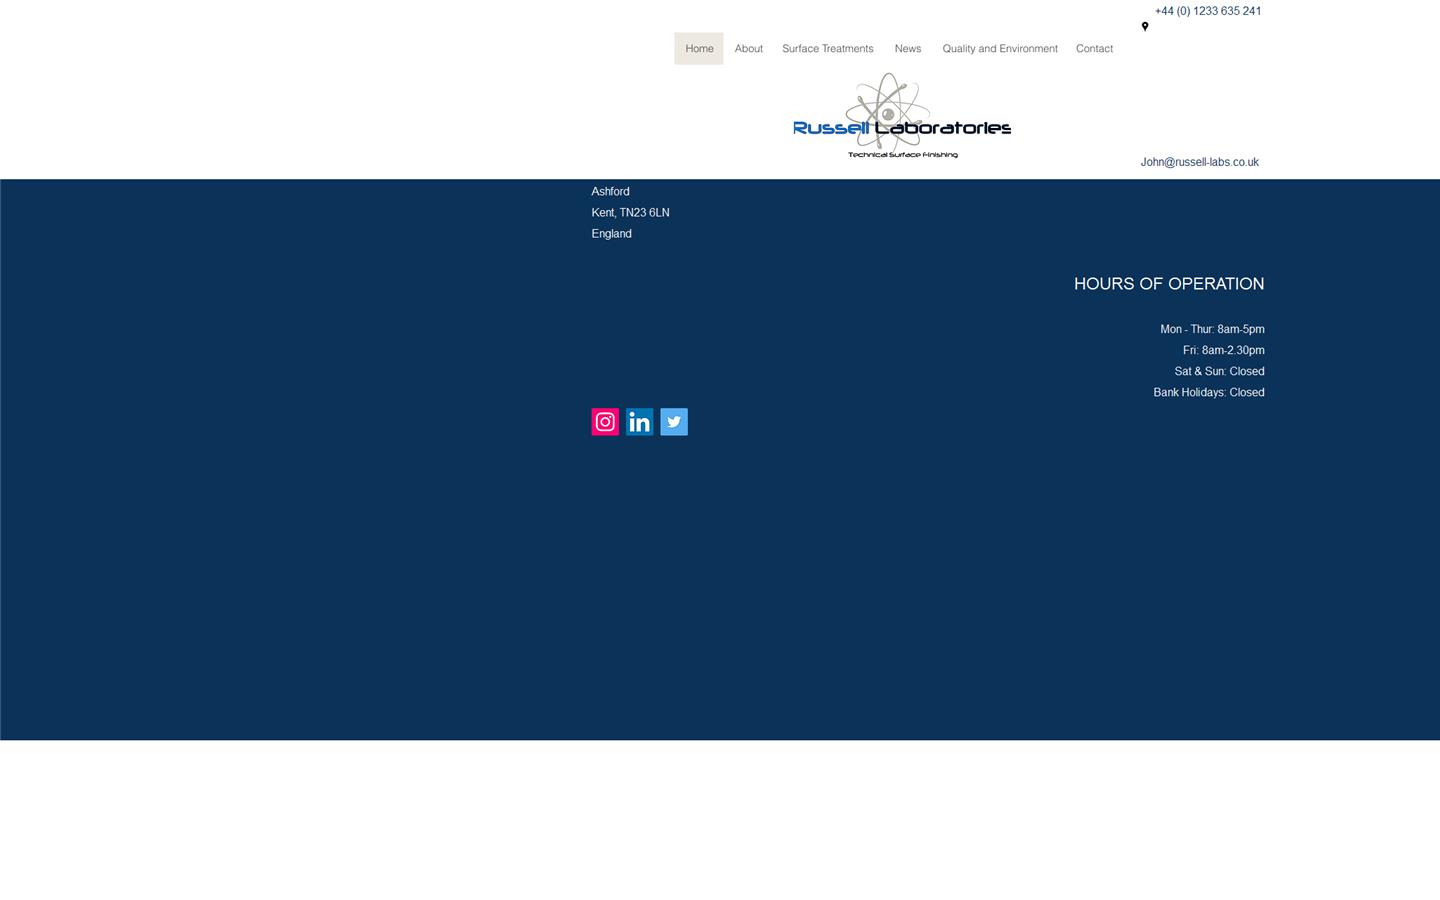Click the Fri: 8am-2.30pm hours text

tap(1223, 350)
